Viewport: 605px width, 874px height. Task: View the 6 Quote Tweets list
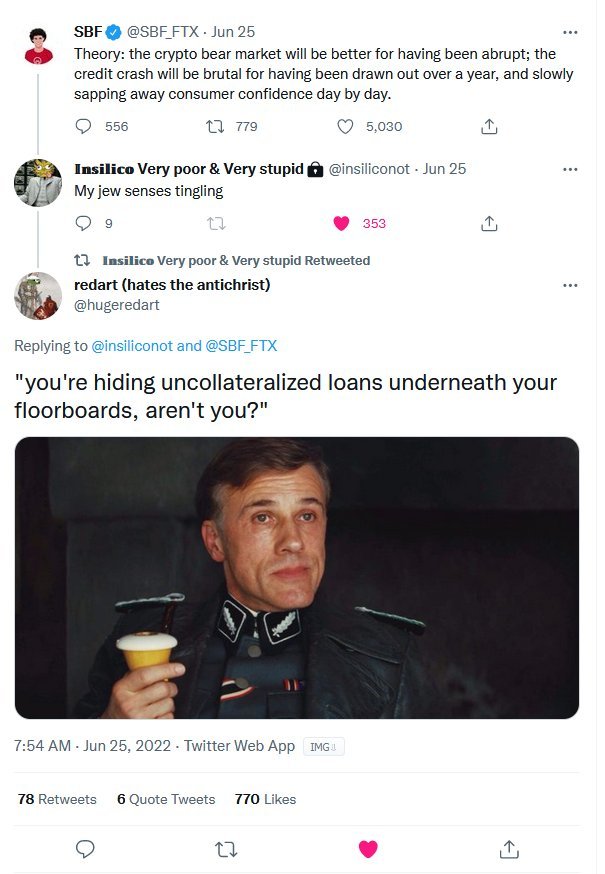click(165, 799)
